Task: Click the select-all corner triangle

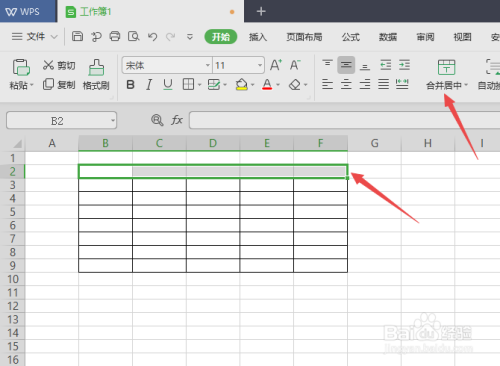Action: point(17,144)
